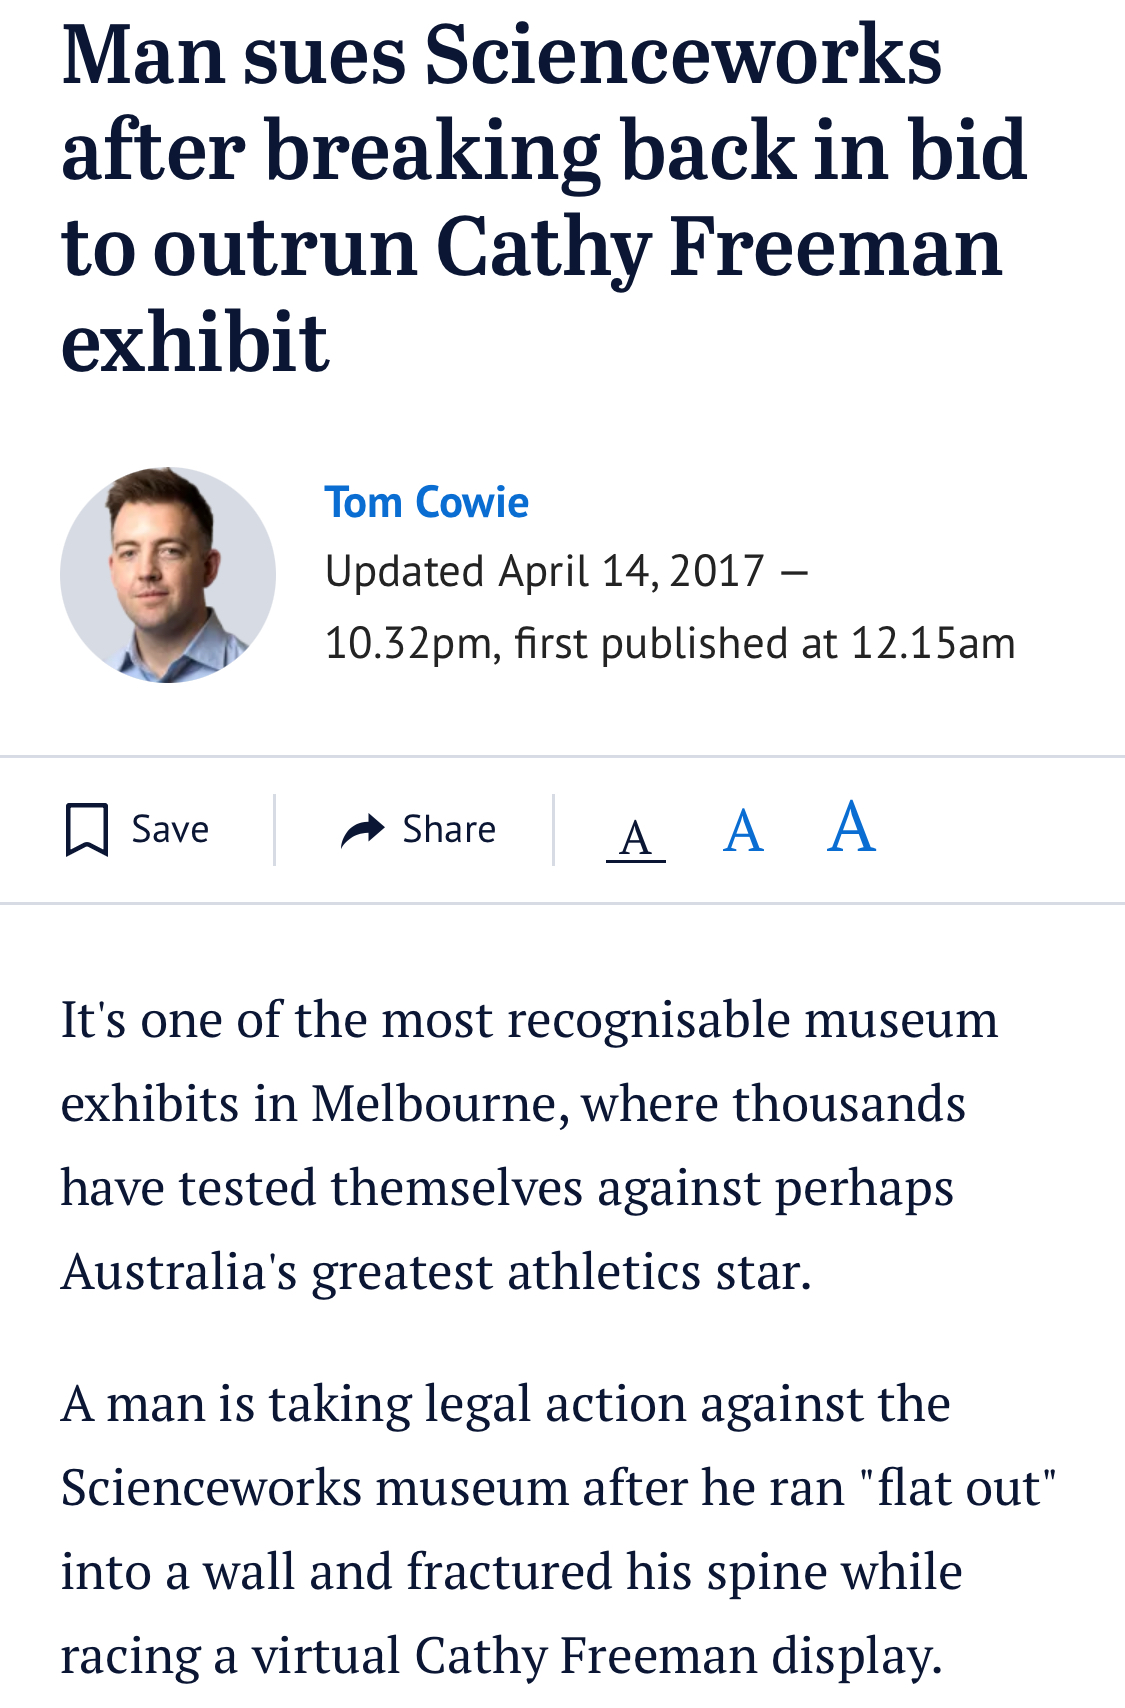Image resolution: width=1125 pixels, height=1708 pixels.
Task: Click Tom Cowie's profile photo
Action: tap(168, 575)
